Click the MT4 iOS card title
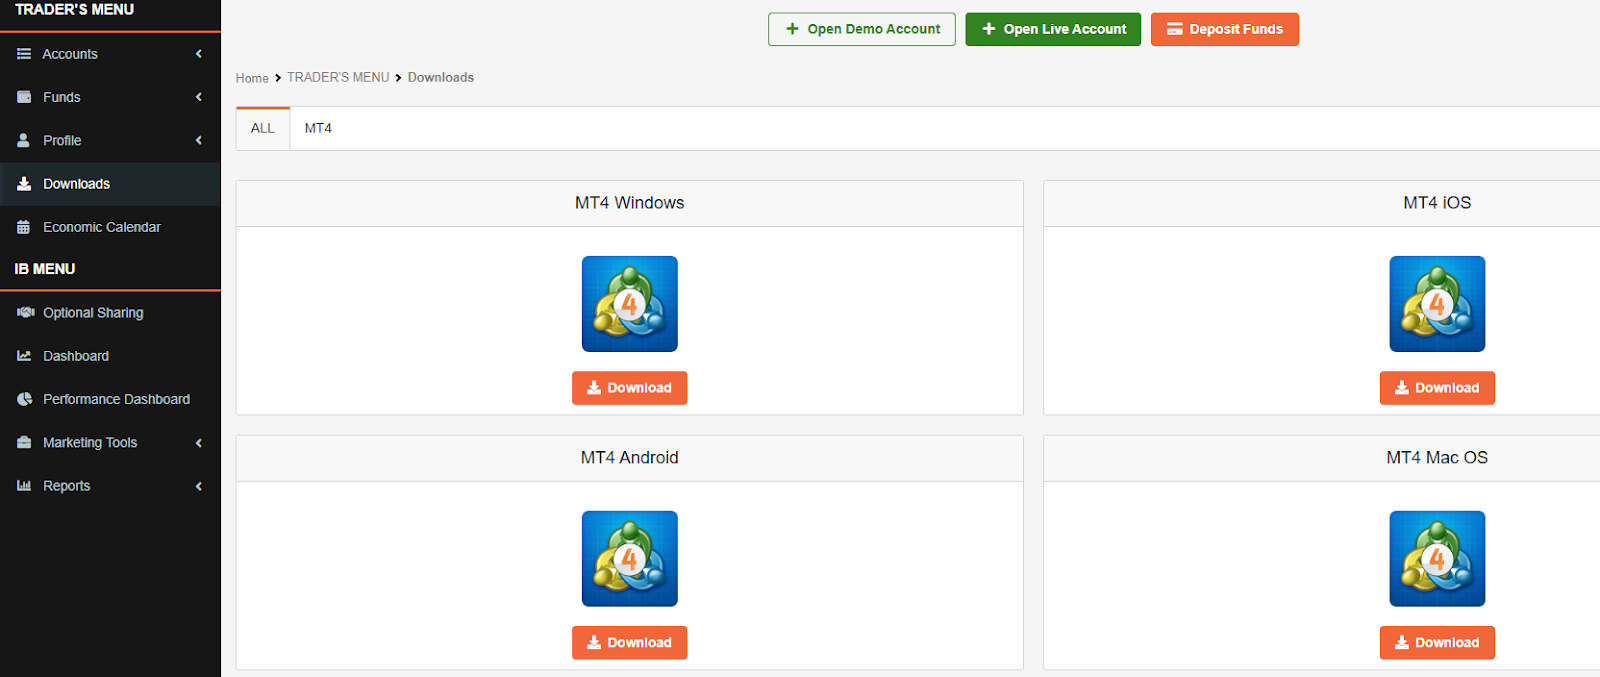The image size is (1600, 677). pyautogui.click(x=1437, y=203)
